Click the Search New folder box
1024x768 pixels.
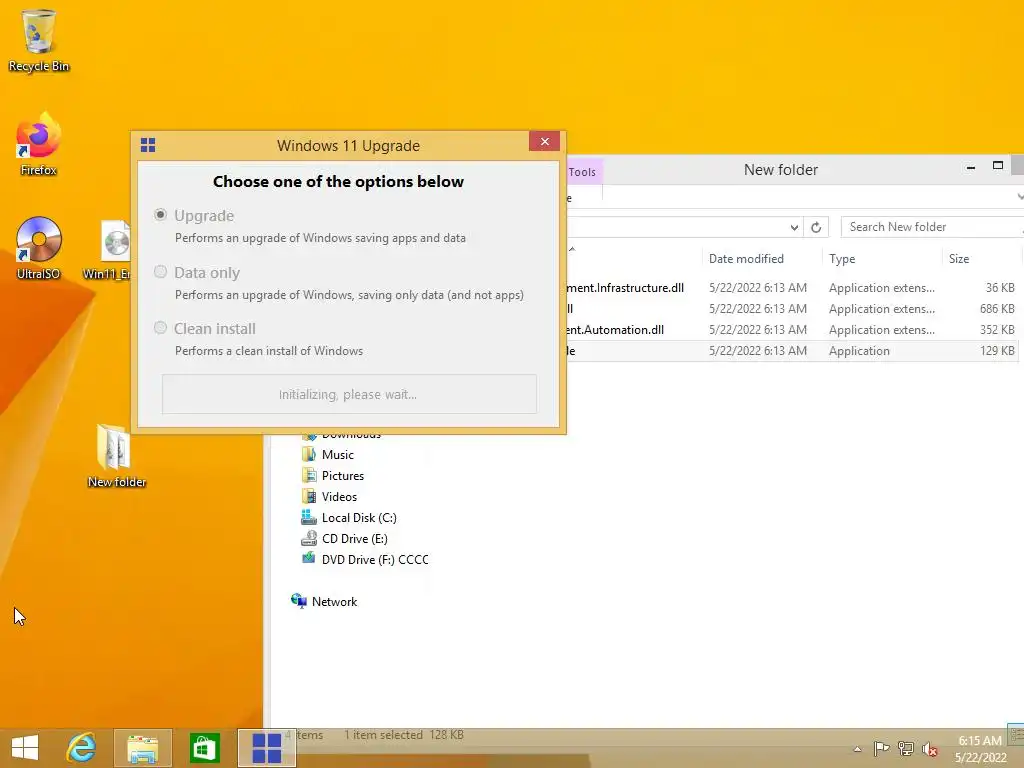(x=931, y=227)
